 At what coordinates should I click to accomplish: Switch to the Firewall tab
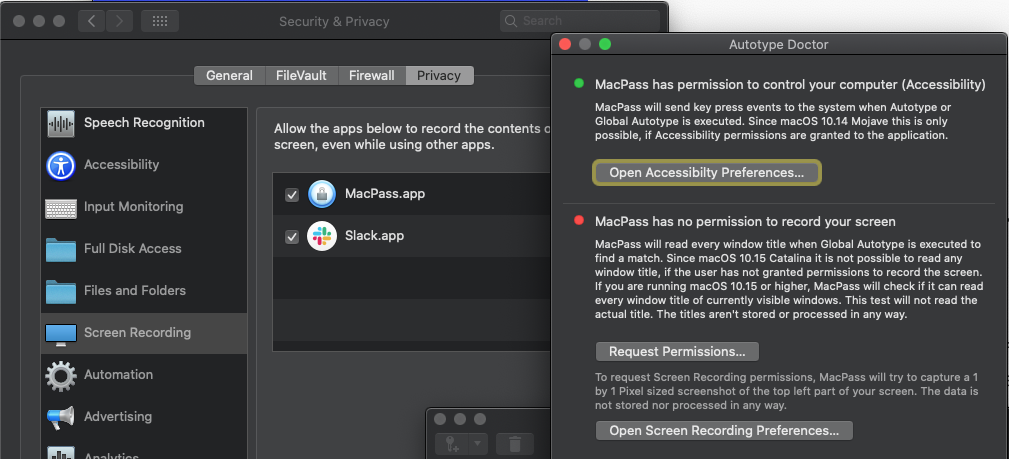click(x=371, y=76)
